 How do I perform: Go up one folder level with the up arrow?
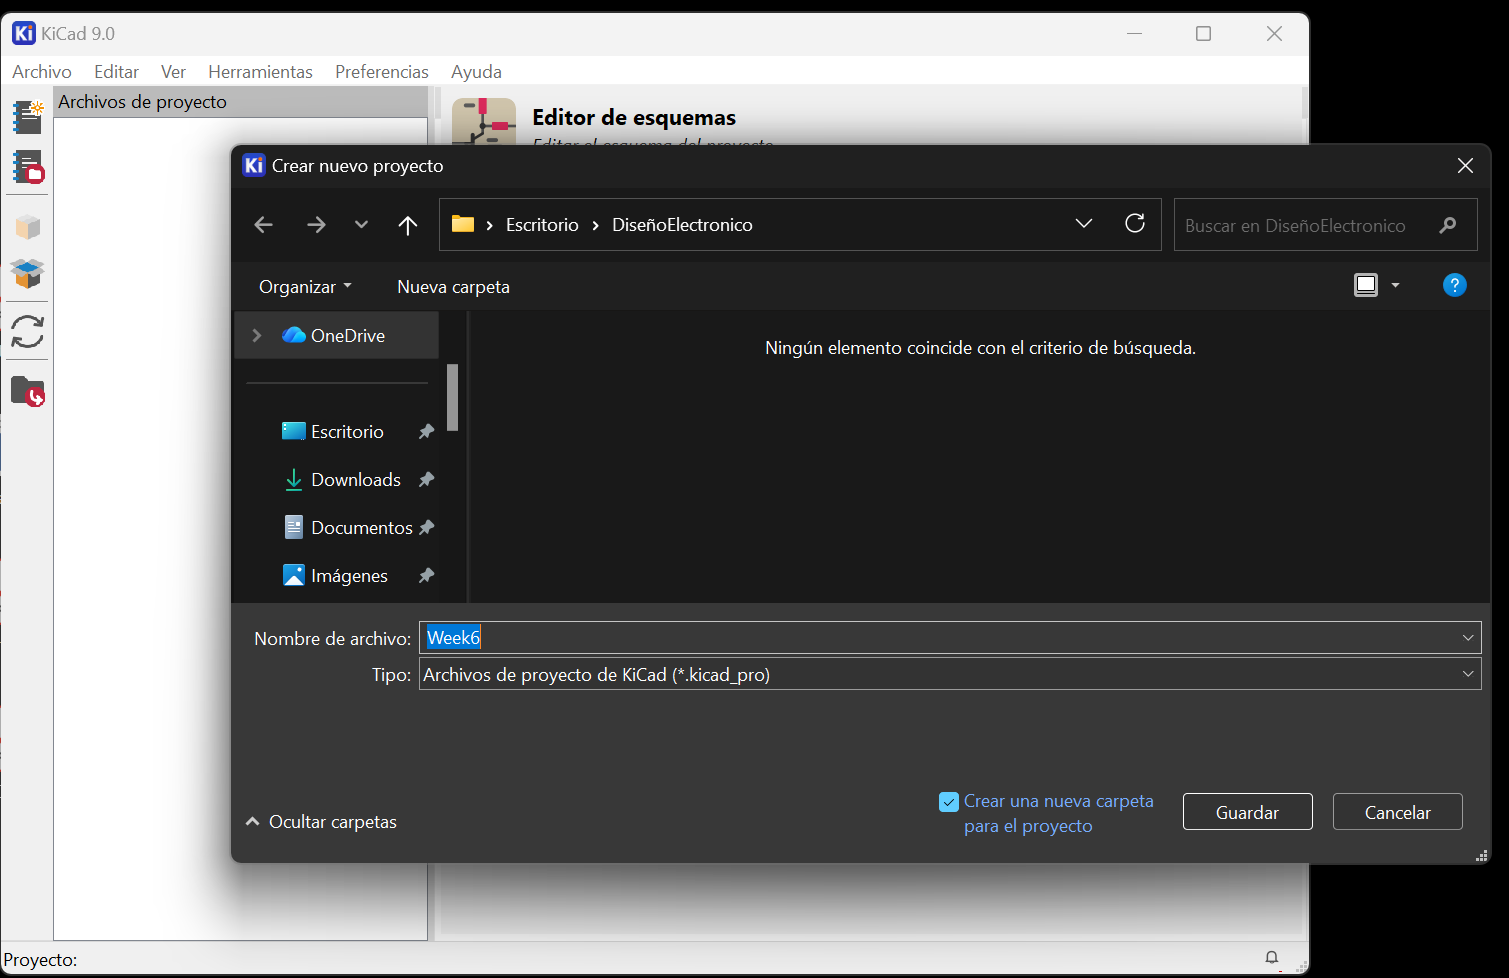point(408,225)
